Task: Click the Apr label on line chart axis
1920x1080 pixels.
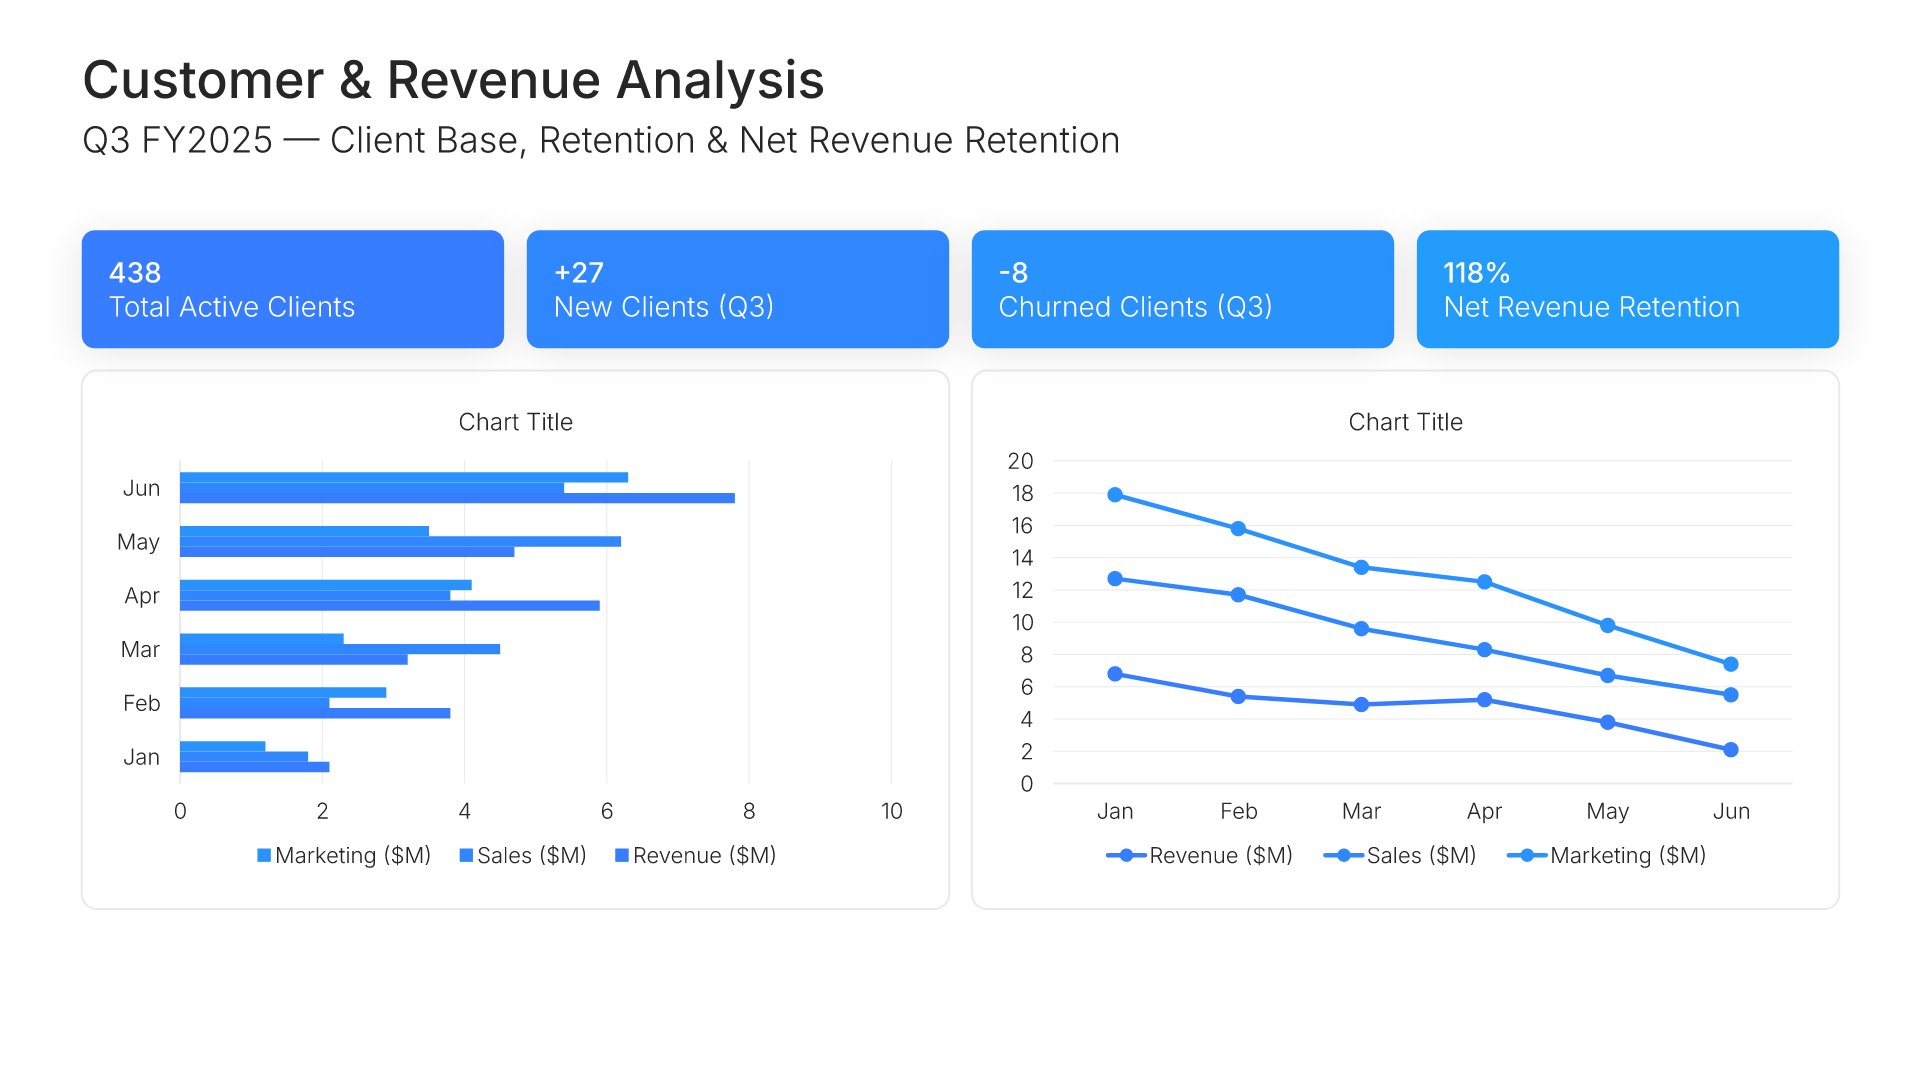Action: (x=1484, y=812)
